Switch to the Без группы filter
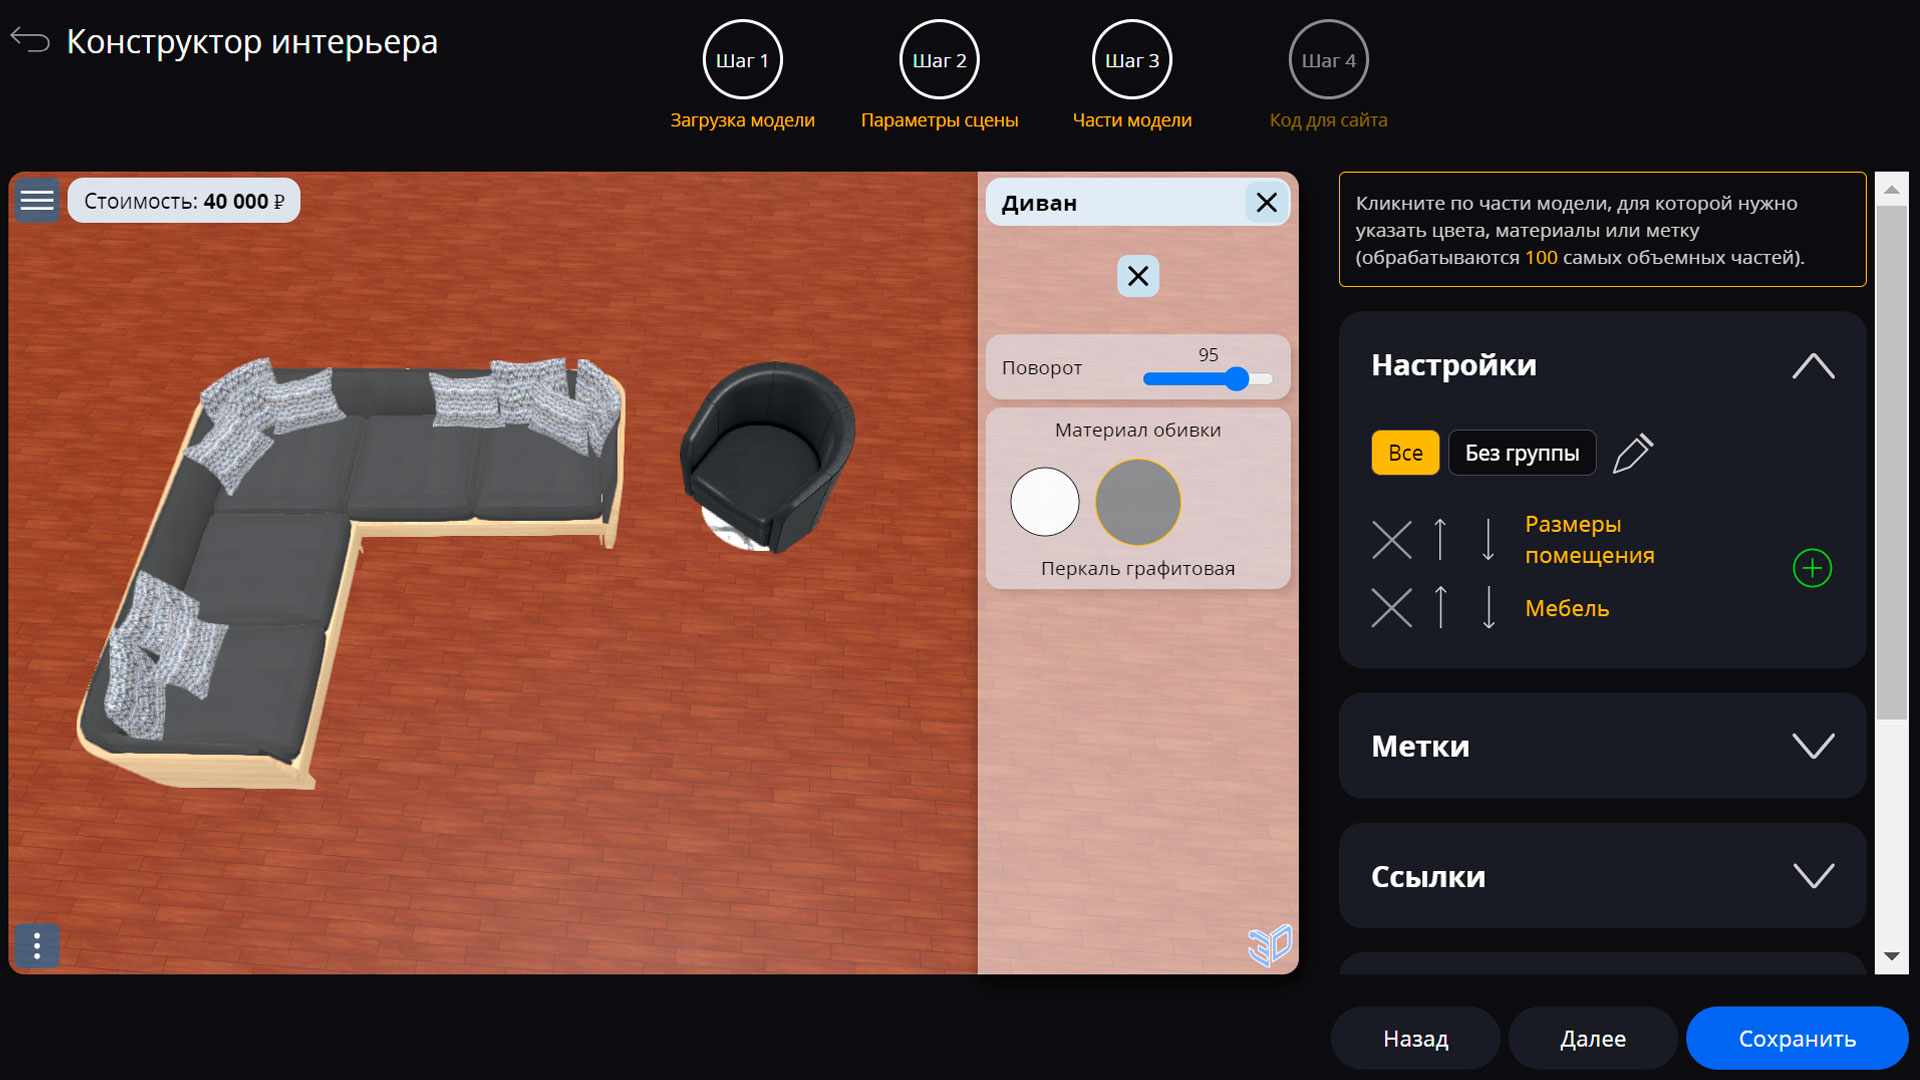1920x1080 pixels. (x=1522, y=452)
